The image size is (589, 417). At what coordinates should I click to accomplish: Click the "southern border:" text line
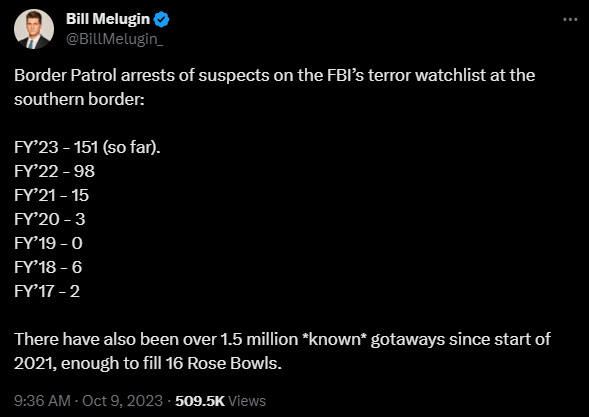[x=79, y=99]
